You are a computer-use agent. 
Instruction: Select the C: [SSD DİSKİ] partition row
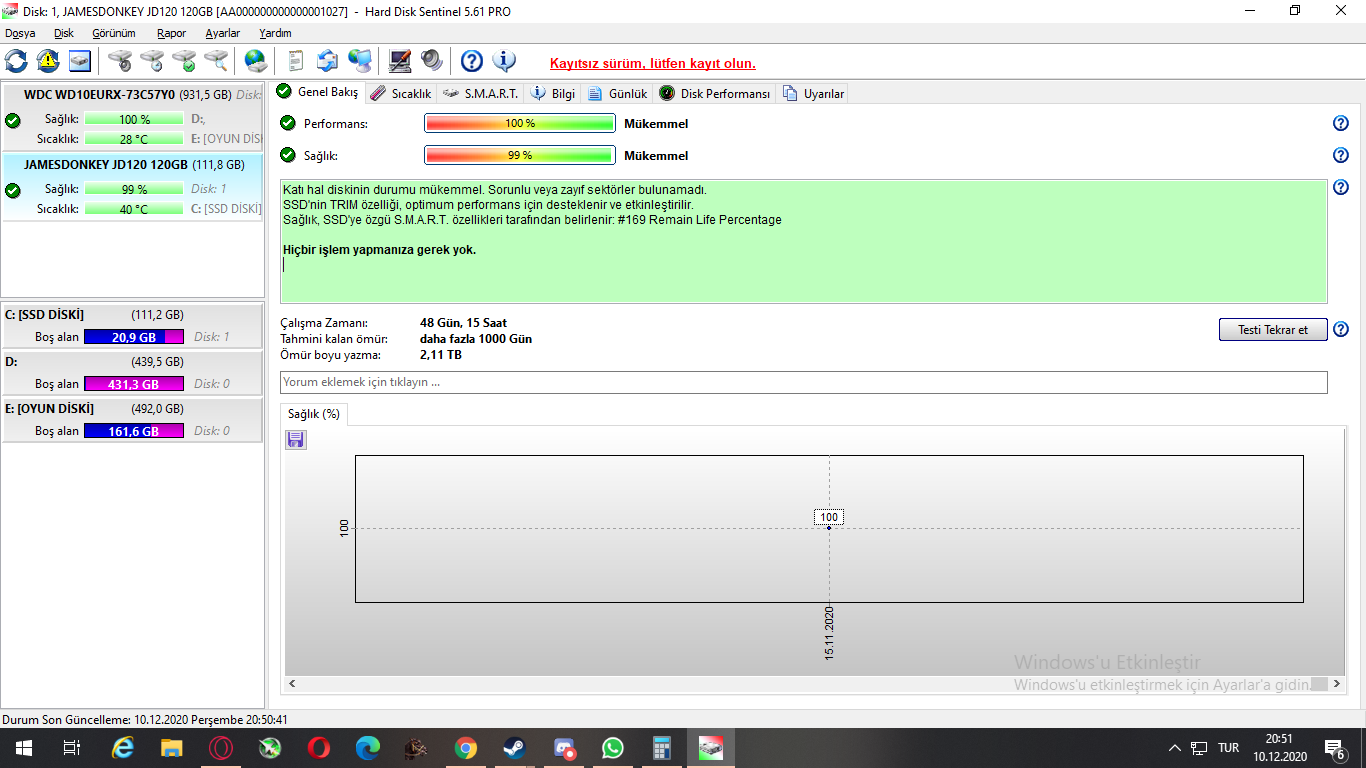[x=132, y=326]
